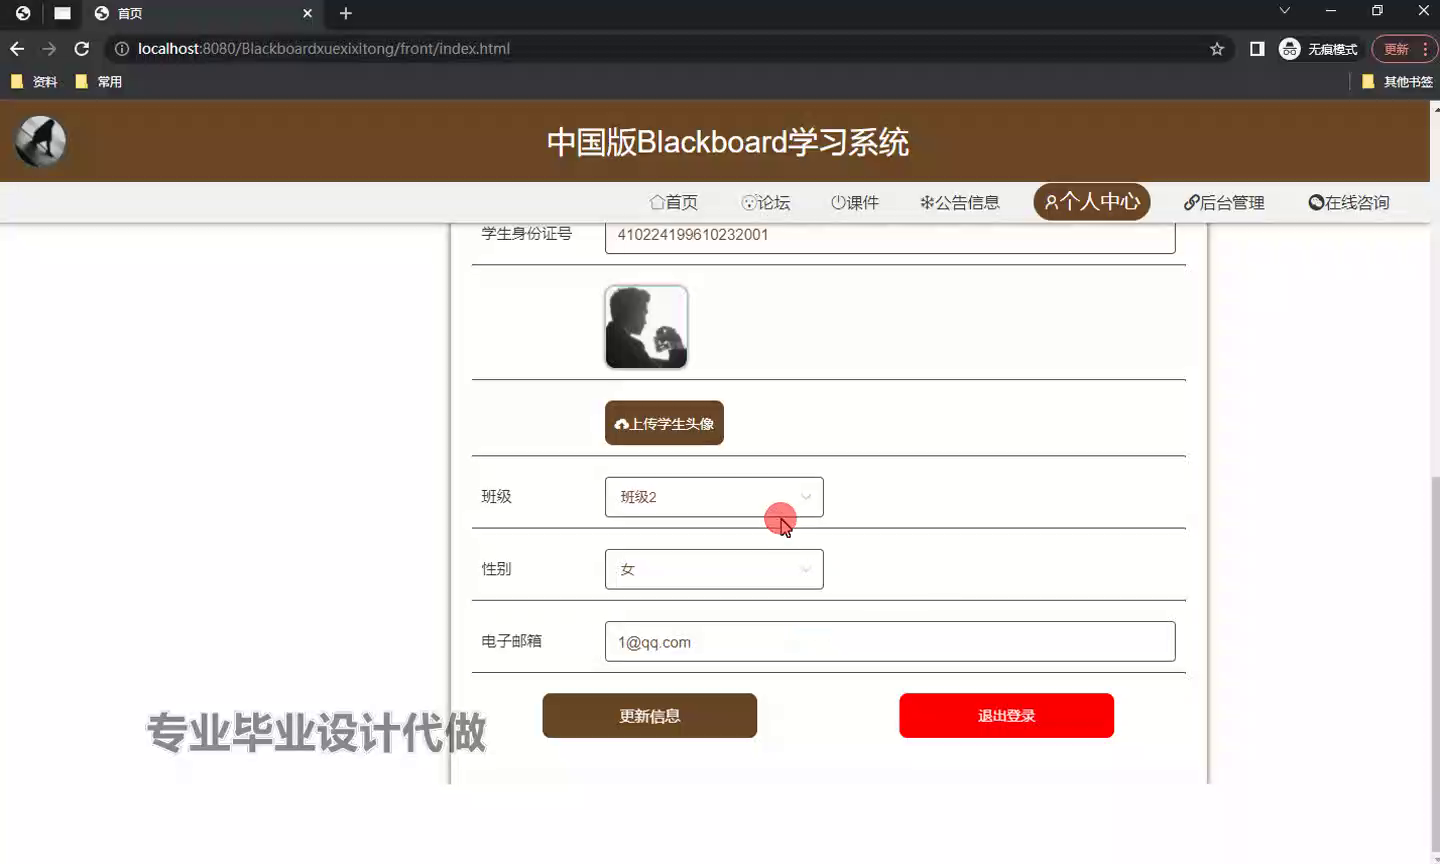This screenshot has width=1440, height=864.
Task: Click the 上传学生头像 upload button
Action: [x=664, y=423]
